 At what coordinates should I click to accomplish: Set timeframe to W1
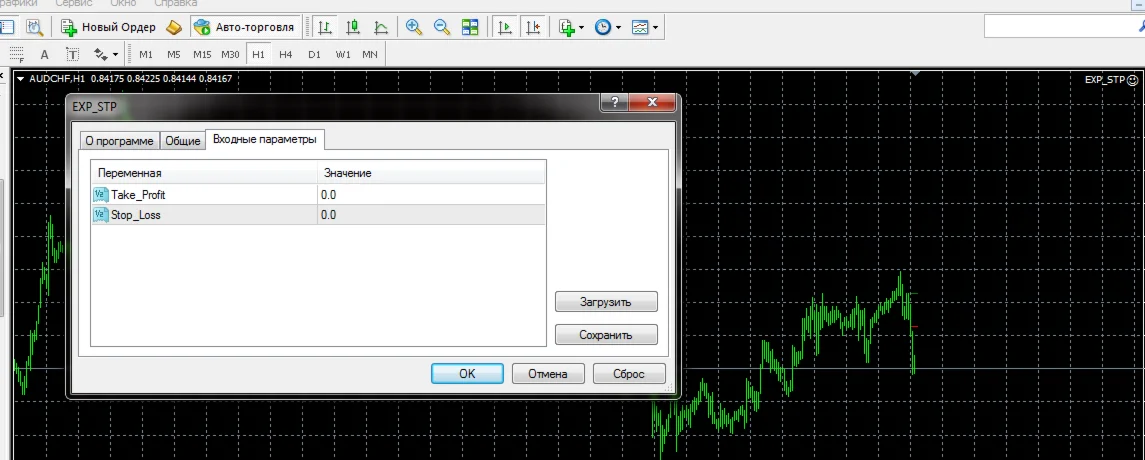[342, 55]
